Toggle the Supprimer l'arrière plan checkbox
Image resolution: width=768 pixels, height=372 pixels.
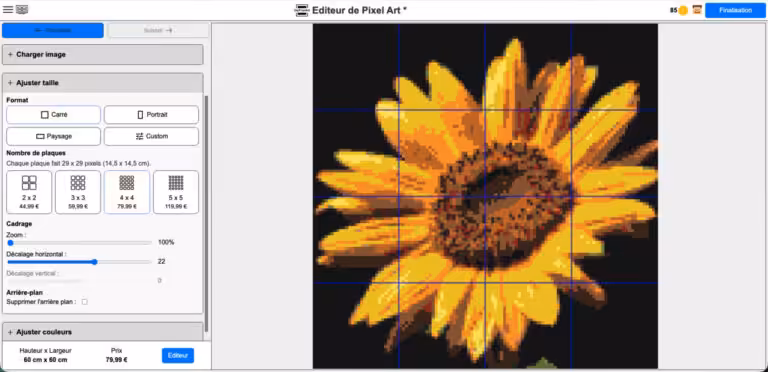[x=85, y=302]
